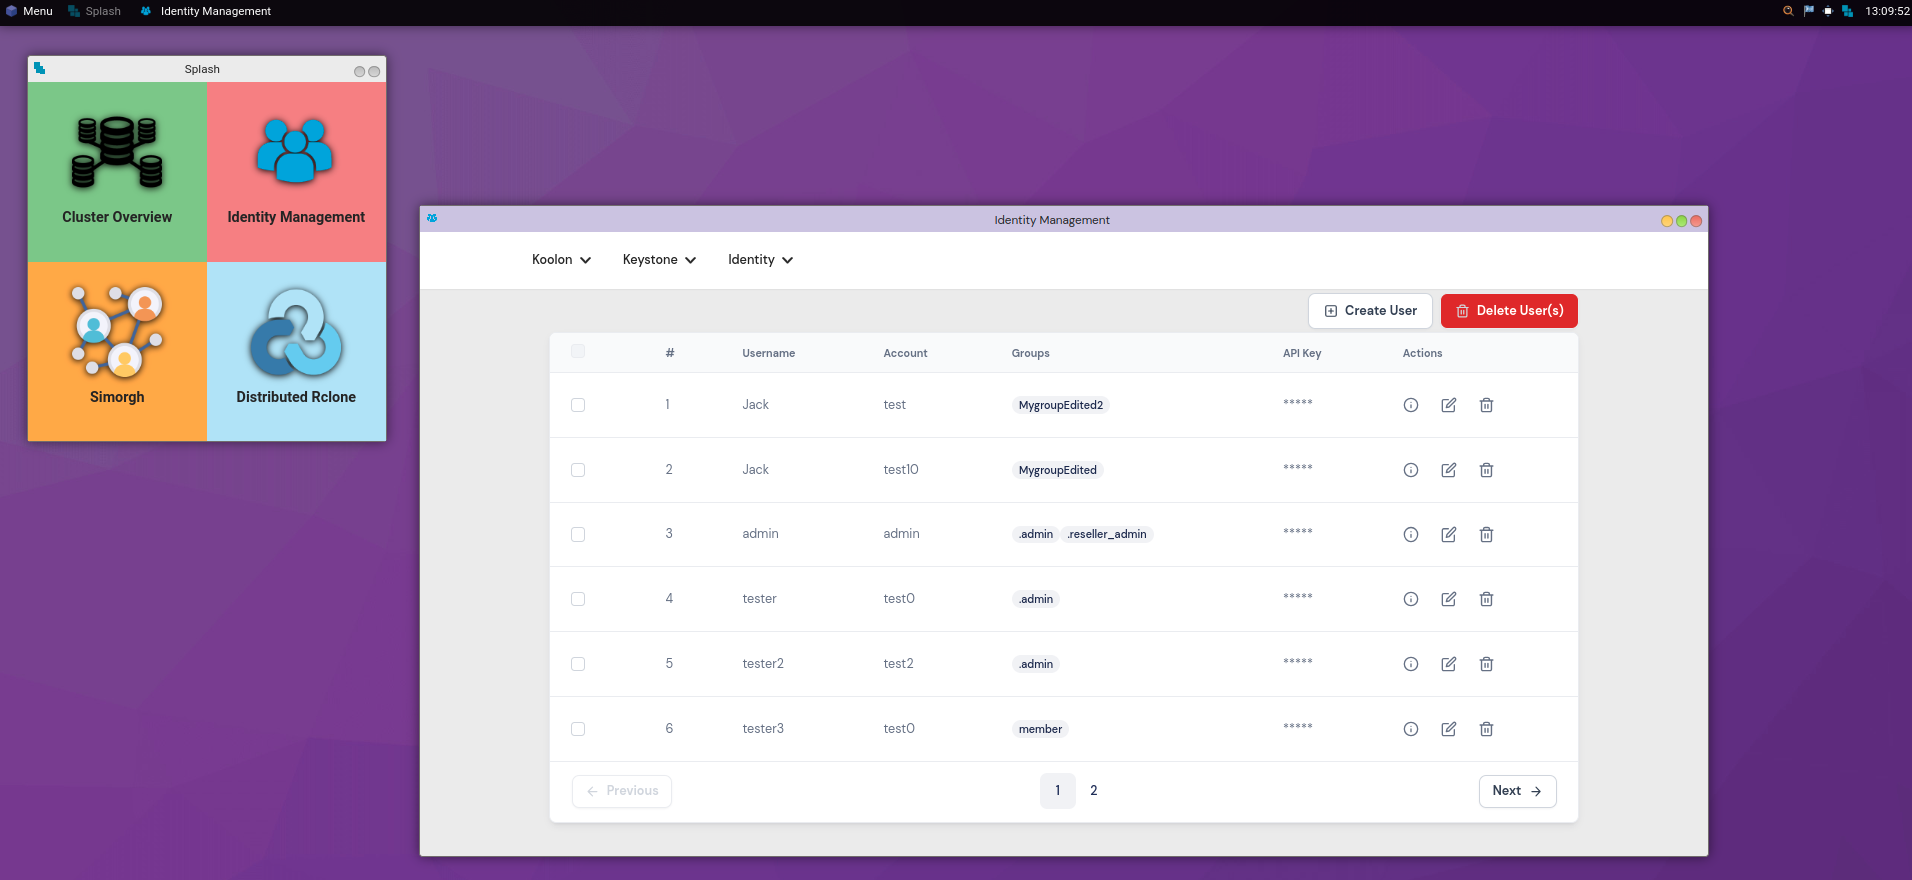
Task: Switch to Identity Management taskbar item
Action: pos(206,11)
